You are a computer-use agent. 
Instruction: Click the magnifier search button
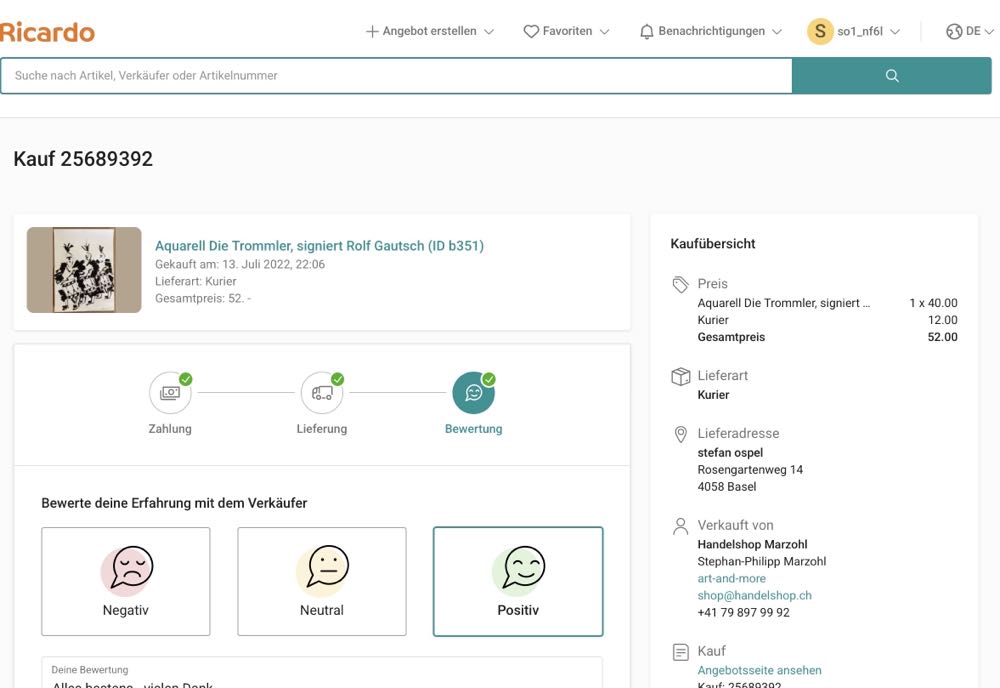[891, 76]
